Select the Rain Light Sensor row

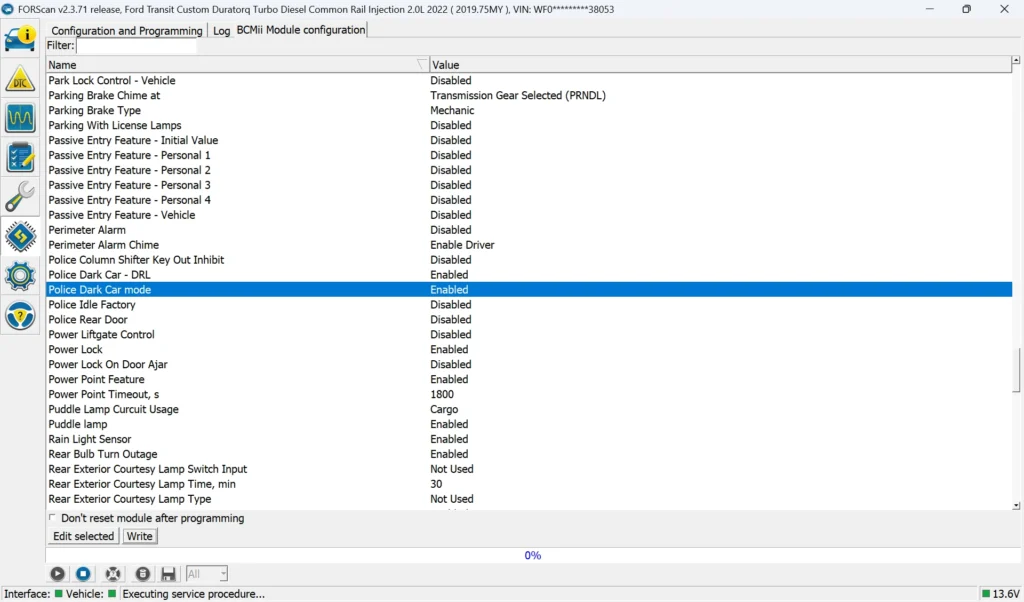529,439
